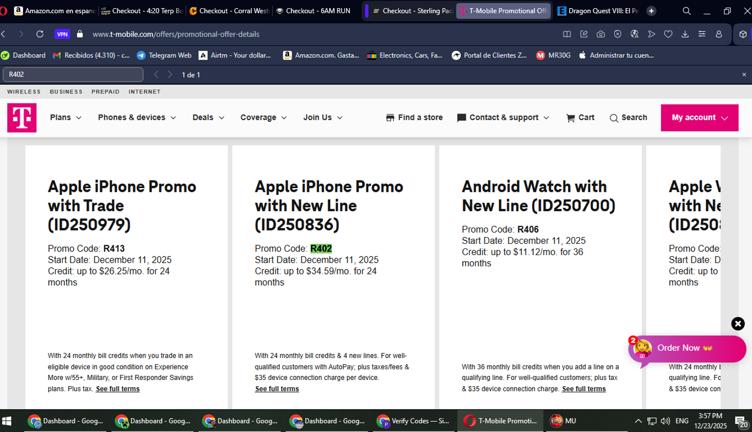Viewport: 752px width, 432px height.
Task: Open Administrar tu cuenta bookmark
Action: tap(617, 55)
